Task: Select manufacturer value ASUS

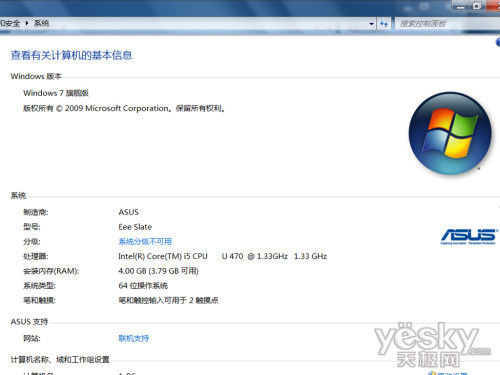Action: pyautogui.click(x=129, y=212)
